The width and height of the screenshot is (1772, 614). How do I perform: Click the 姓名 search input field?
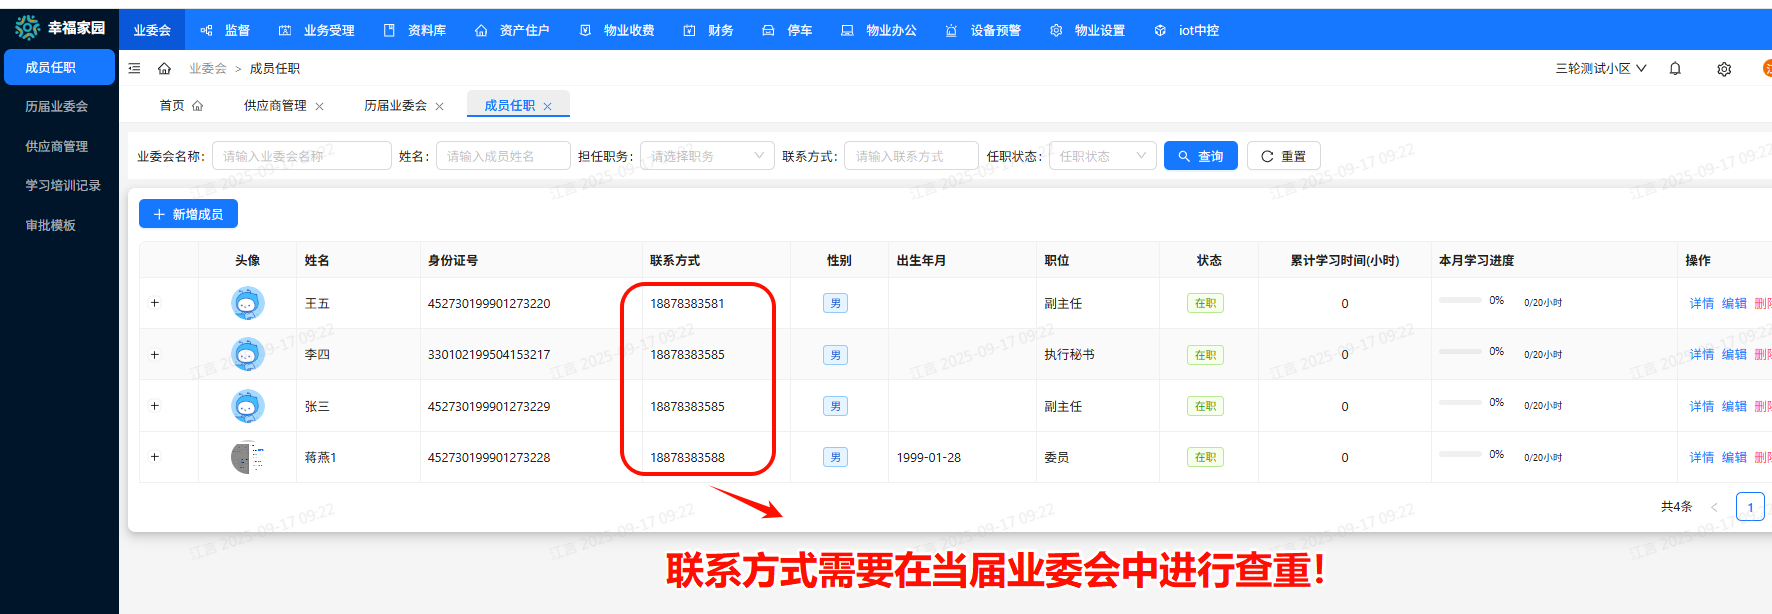(503, 156)
